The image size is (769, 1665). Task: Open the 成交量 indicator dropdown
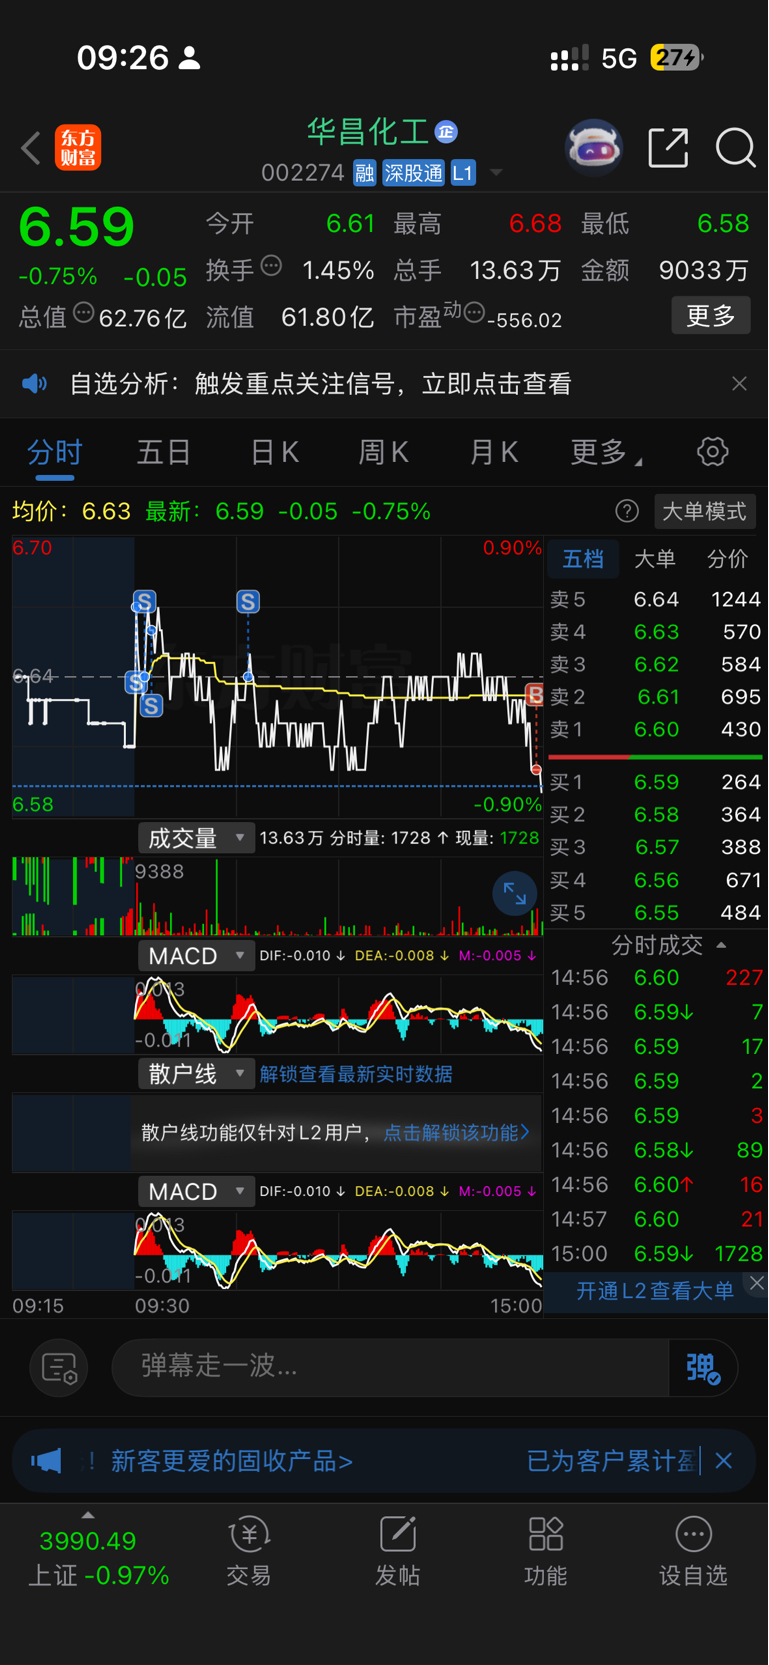coord(196,838)
